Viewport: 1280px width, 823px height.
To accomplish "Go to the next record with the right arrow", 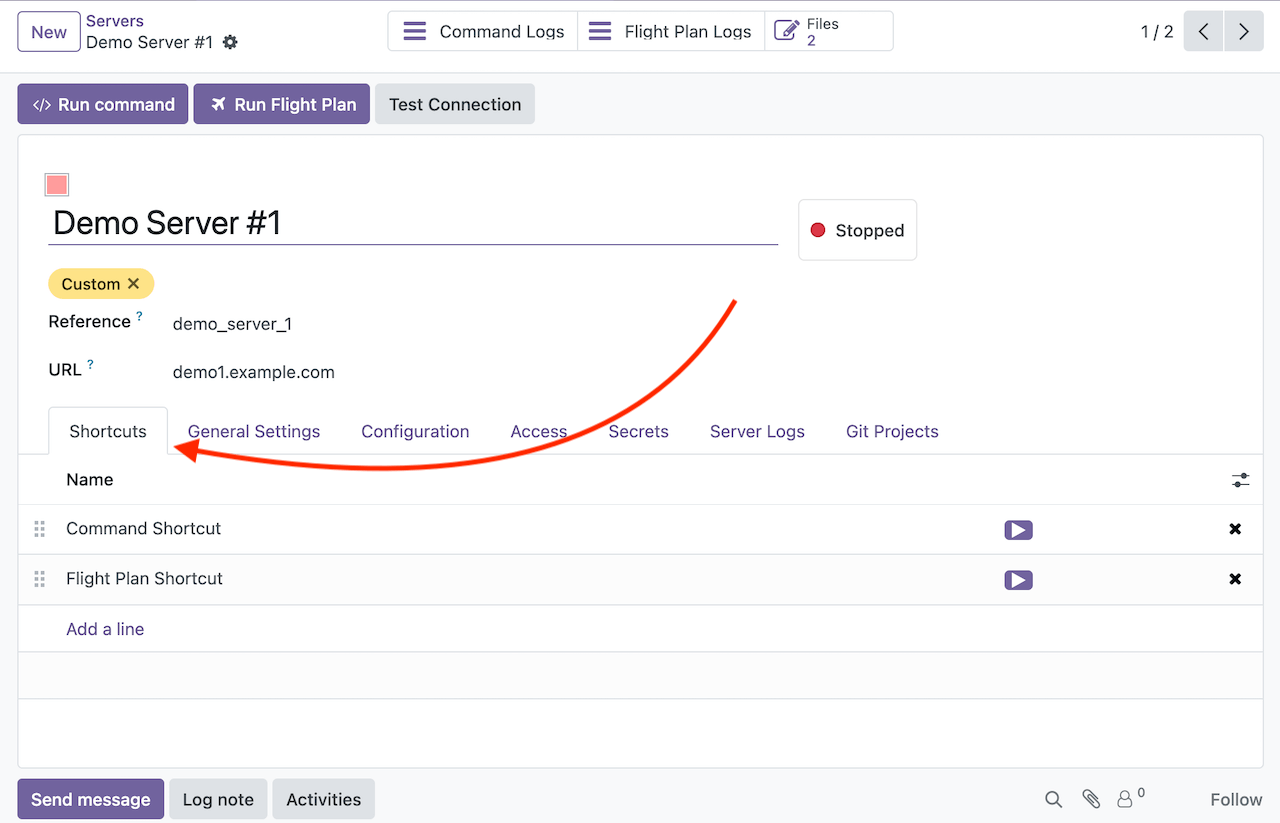I will click(x=1243, y=31).
